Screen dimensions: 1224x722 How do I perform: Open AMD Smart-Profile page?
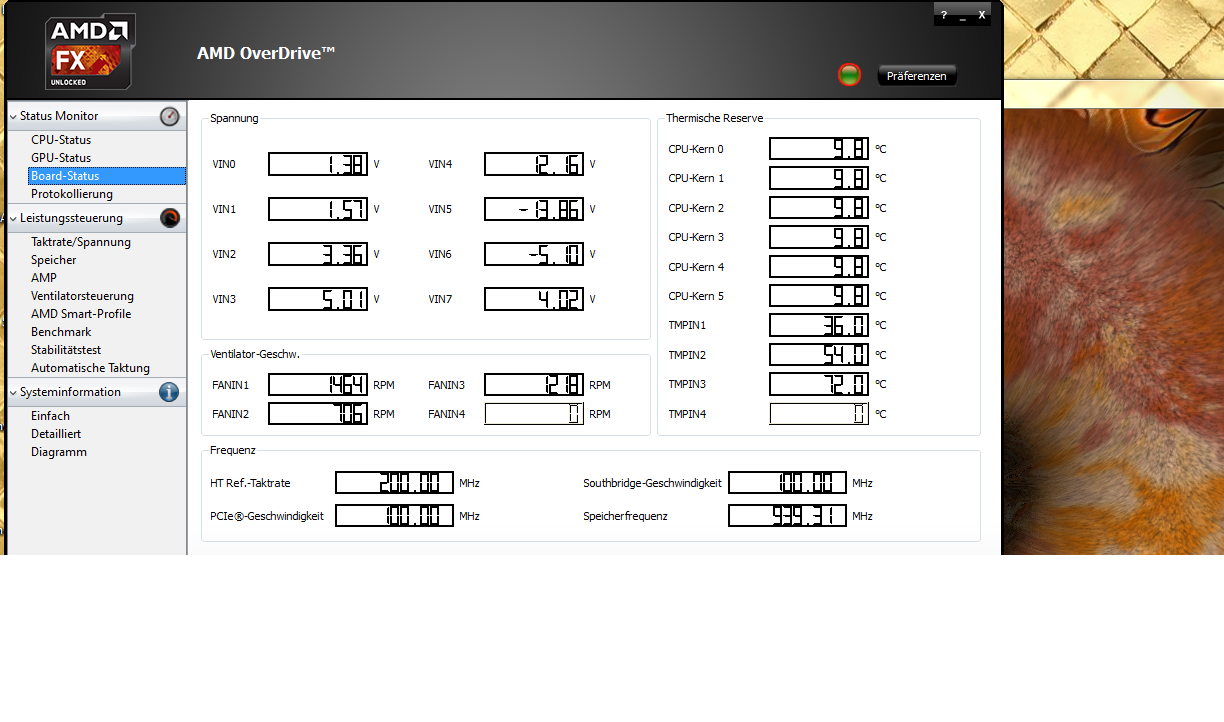click(81, 314)
